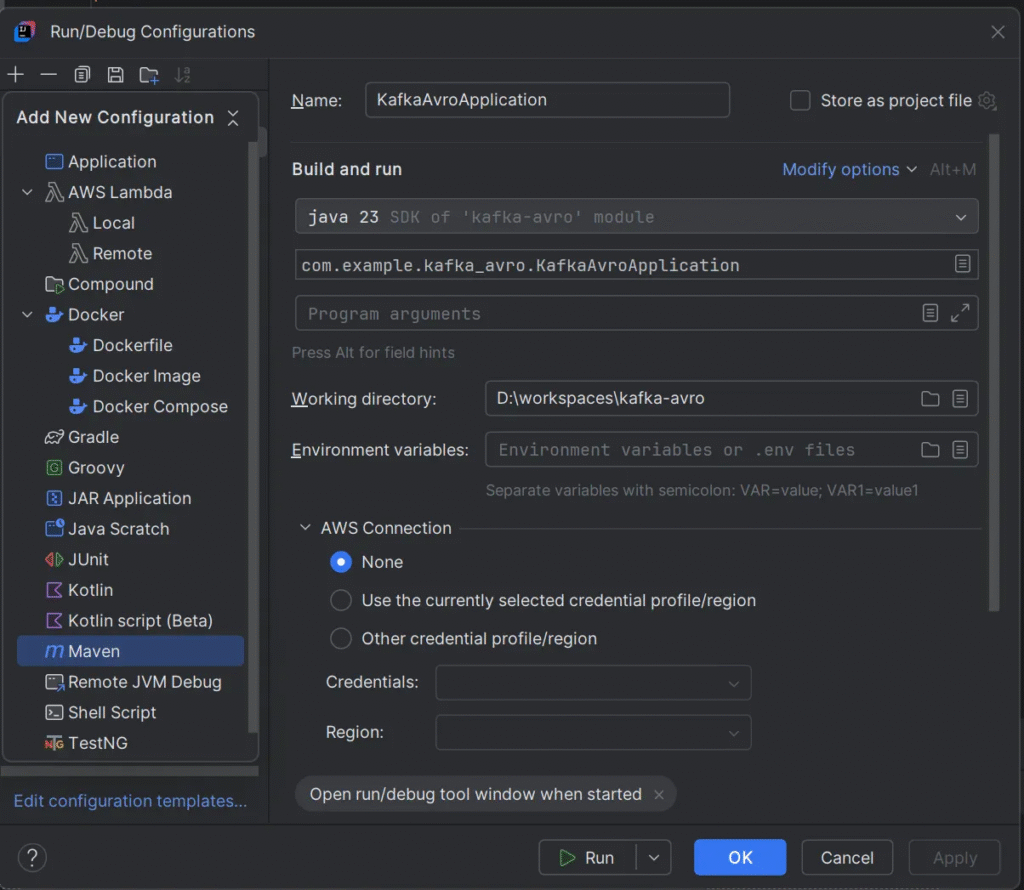The image size is (1024, 890).
Task: Open the java 23 SDK dropdown
Action: click(x=636, y=217)
